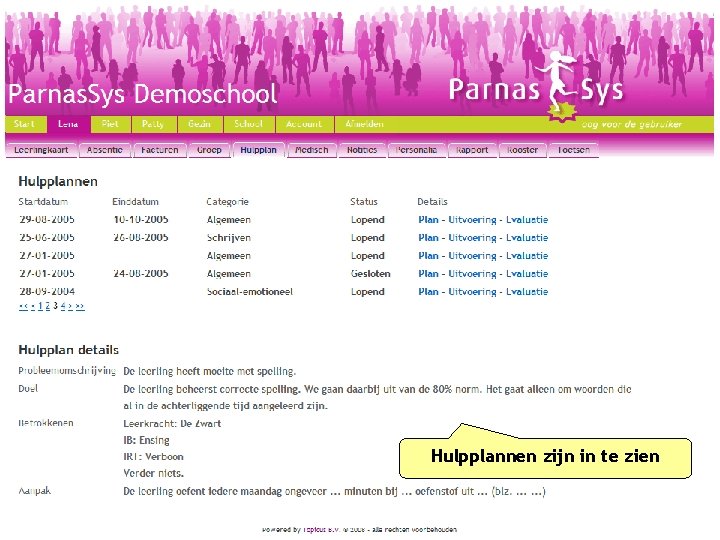Select the Hulpplan sub-tab
The image size is (720, 540).
pyautogui.click(x=259, y=150)
